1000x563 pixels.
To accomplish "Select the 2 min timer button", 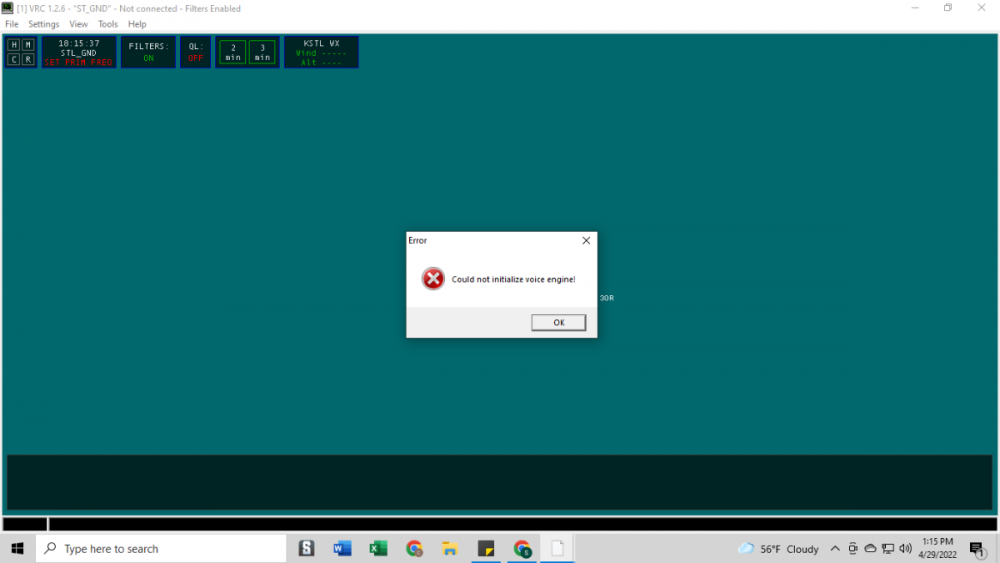I will [x=232, y=52].
